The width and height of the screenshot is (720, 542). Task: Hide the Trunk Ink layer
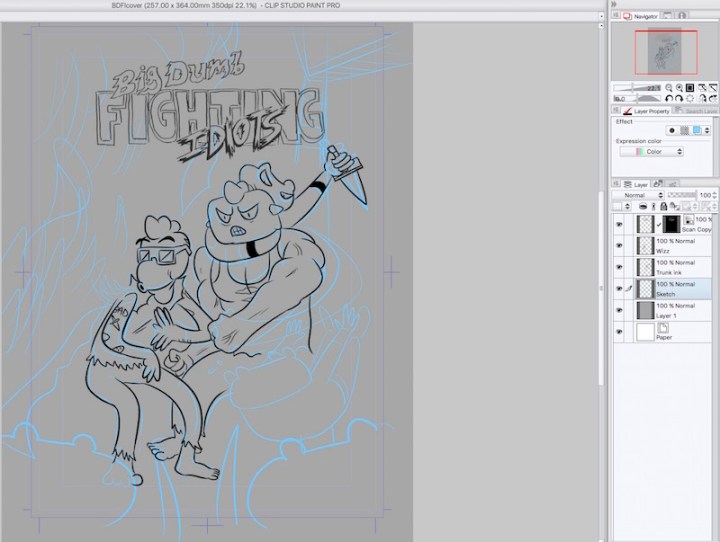coord(620,268)
